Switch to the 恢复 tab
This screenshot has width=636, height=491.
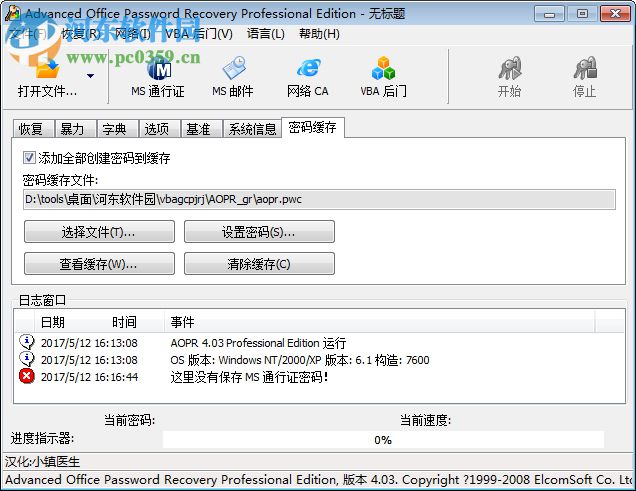(33, 129)
